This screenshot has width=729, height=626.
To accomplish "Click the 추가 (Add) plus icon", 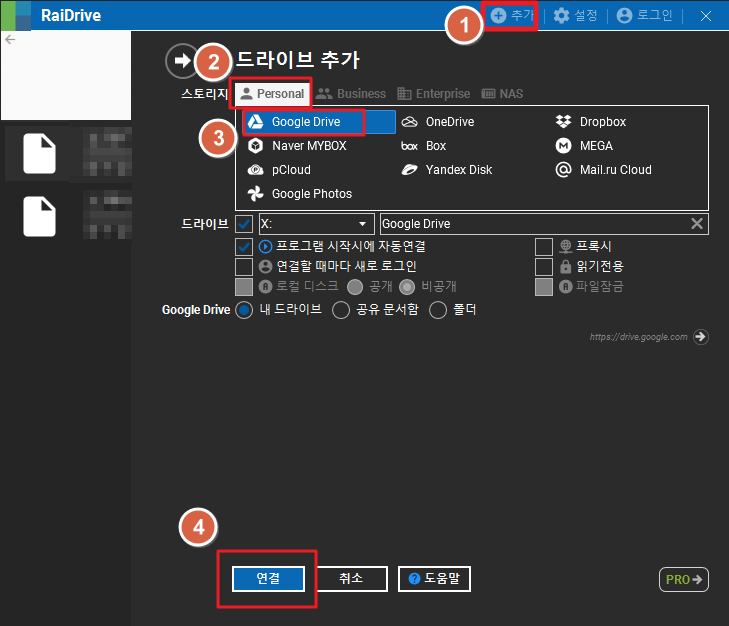I will pyautogui.click(x=498, y=16).
